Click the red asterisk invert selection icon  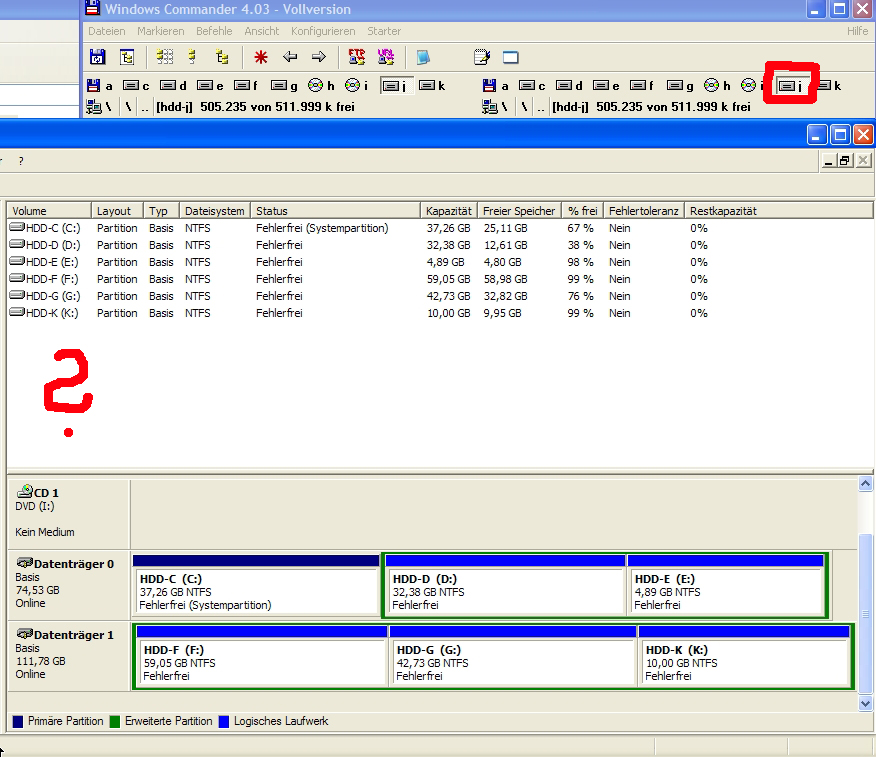261,57
